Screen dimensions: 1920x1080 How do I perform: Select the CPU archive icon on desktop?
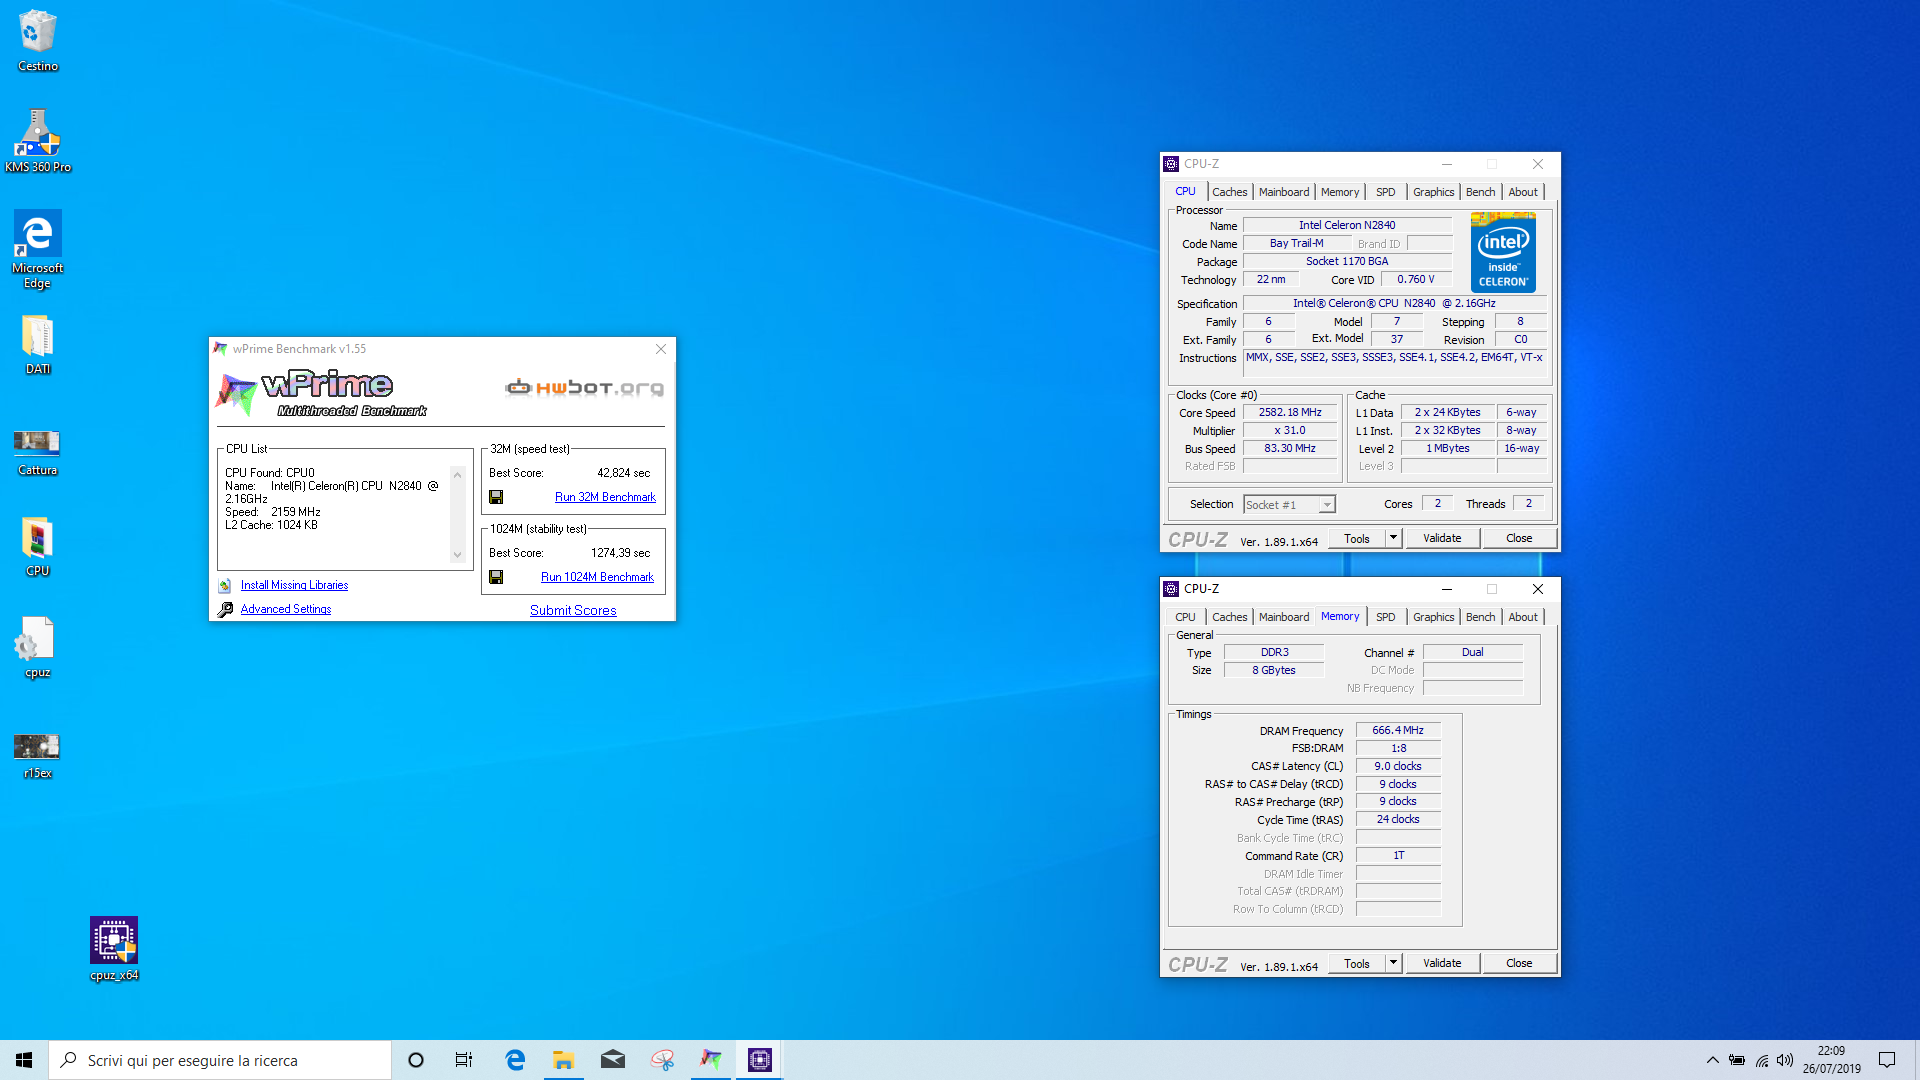38,546
